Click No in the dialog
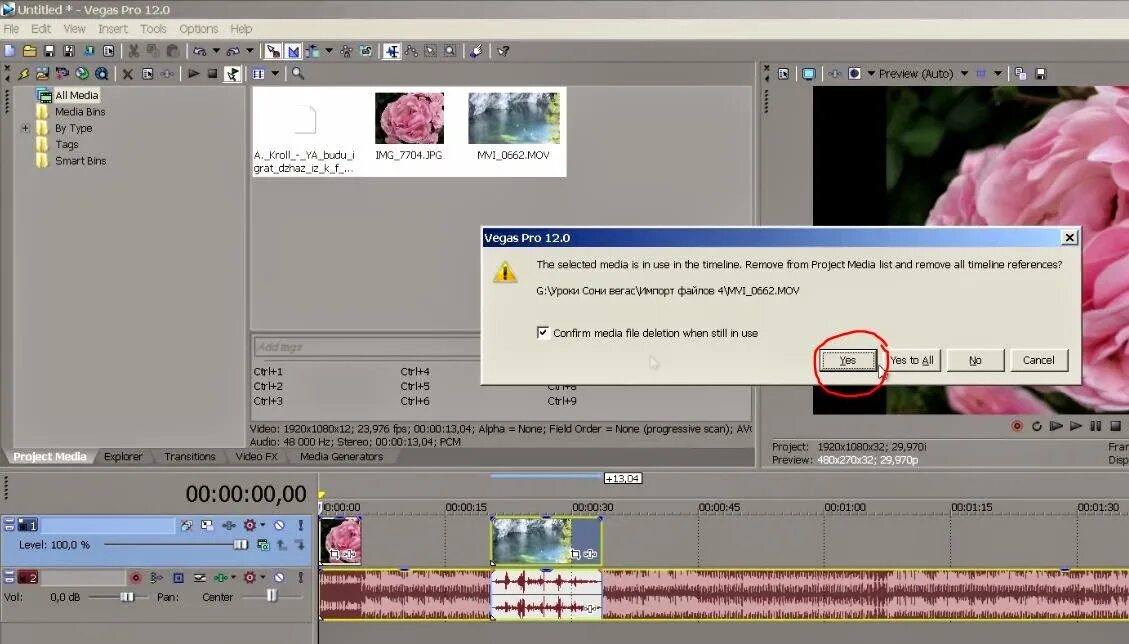 [975, 360]
